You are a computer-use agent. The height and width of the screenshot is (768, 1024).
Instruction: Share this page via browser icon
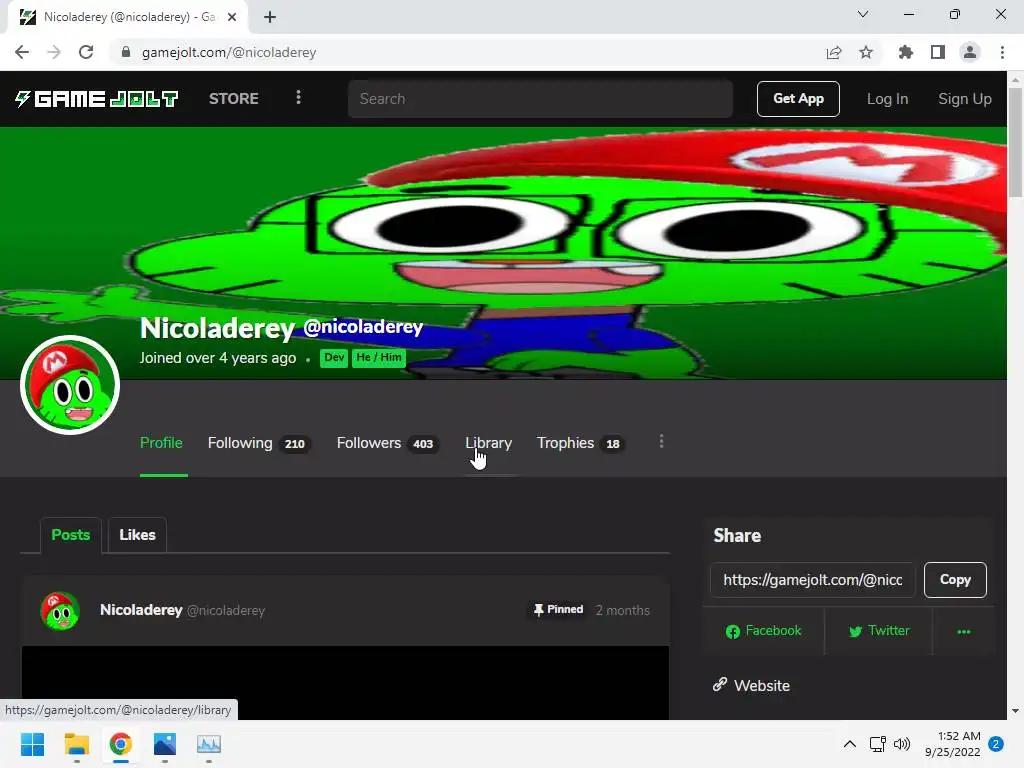coord(833,52)
